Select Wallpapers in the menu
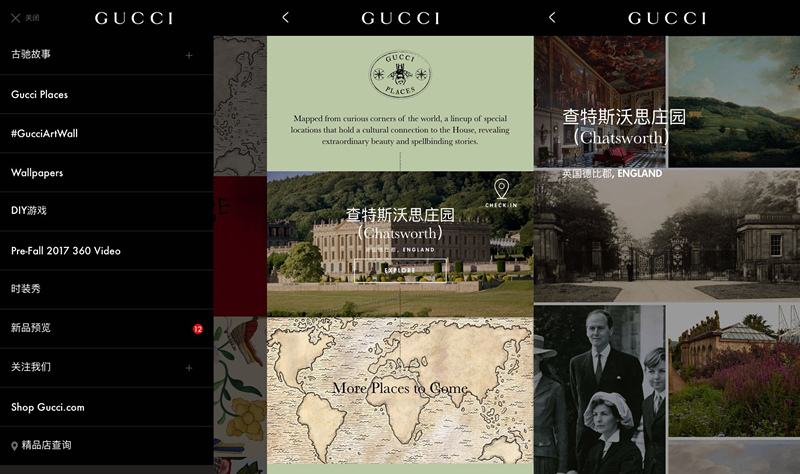This screenshot has height=474, width=800. coord(107,172)
